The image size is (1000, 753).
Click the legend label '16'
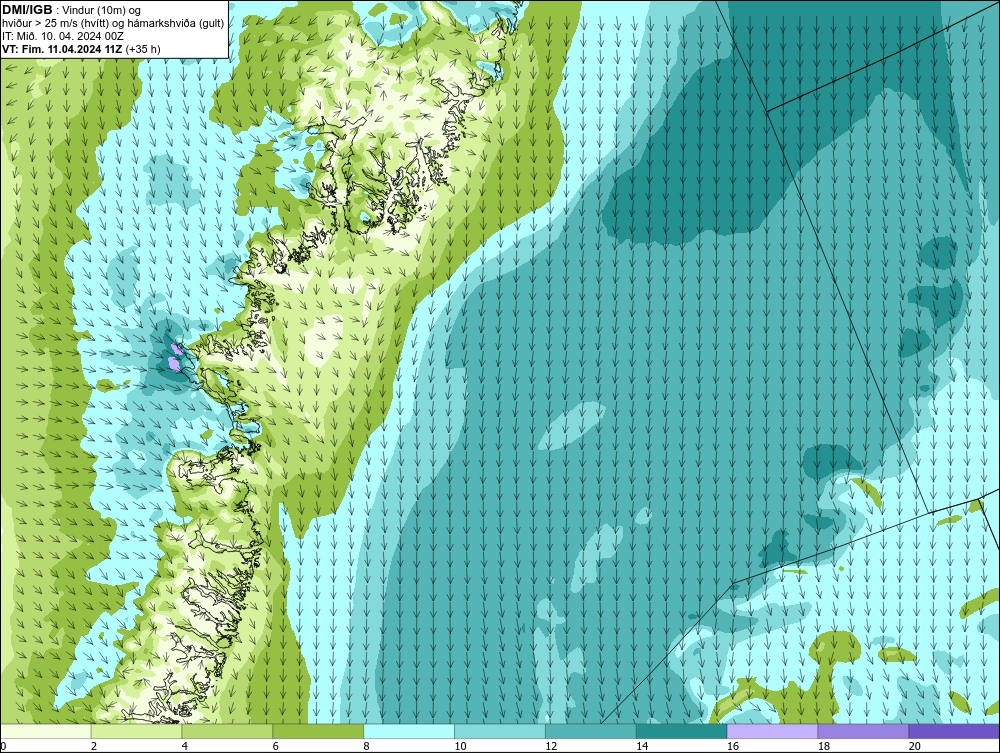click(x=733, y=746)
